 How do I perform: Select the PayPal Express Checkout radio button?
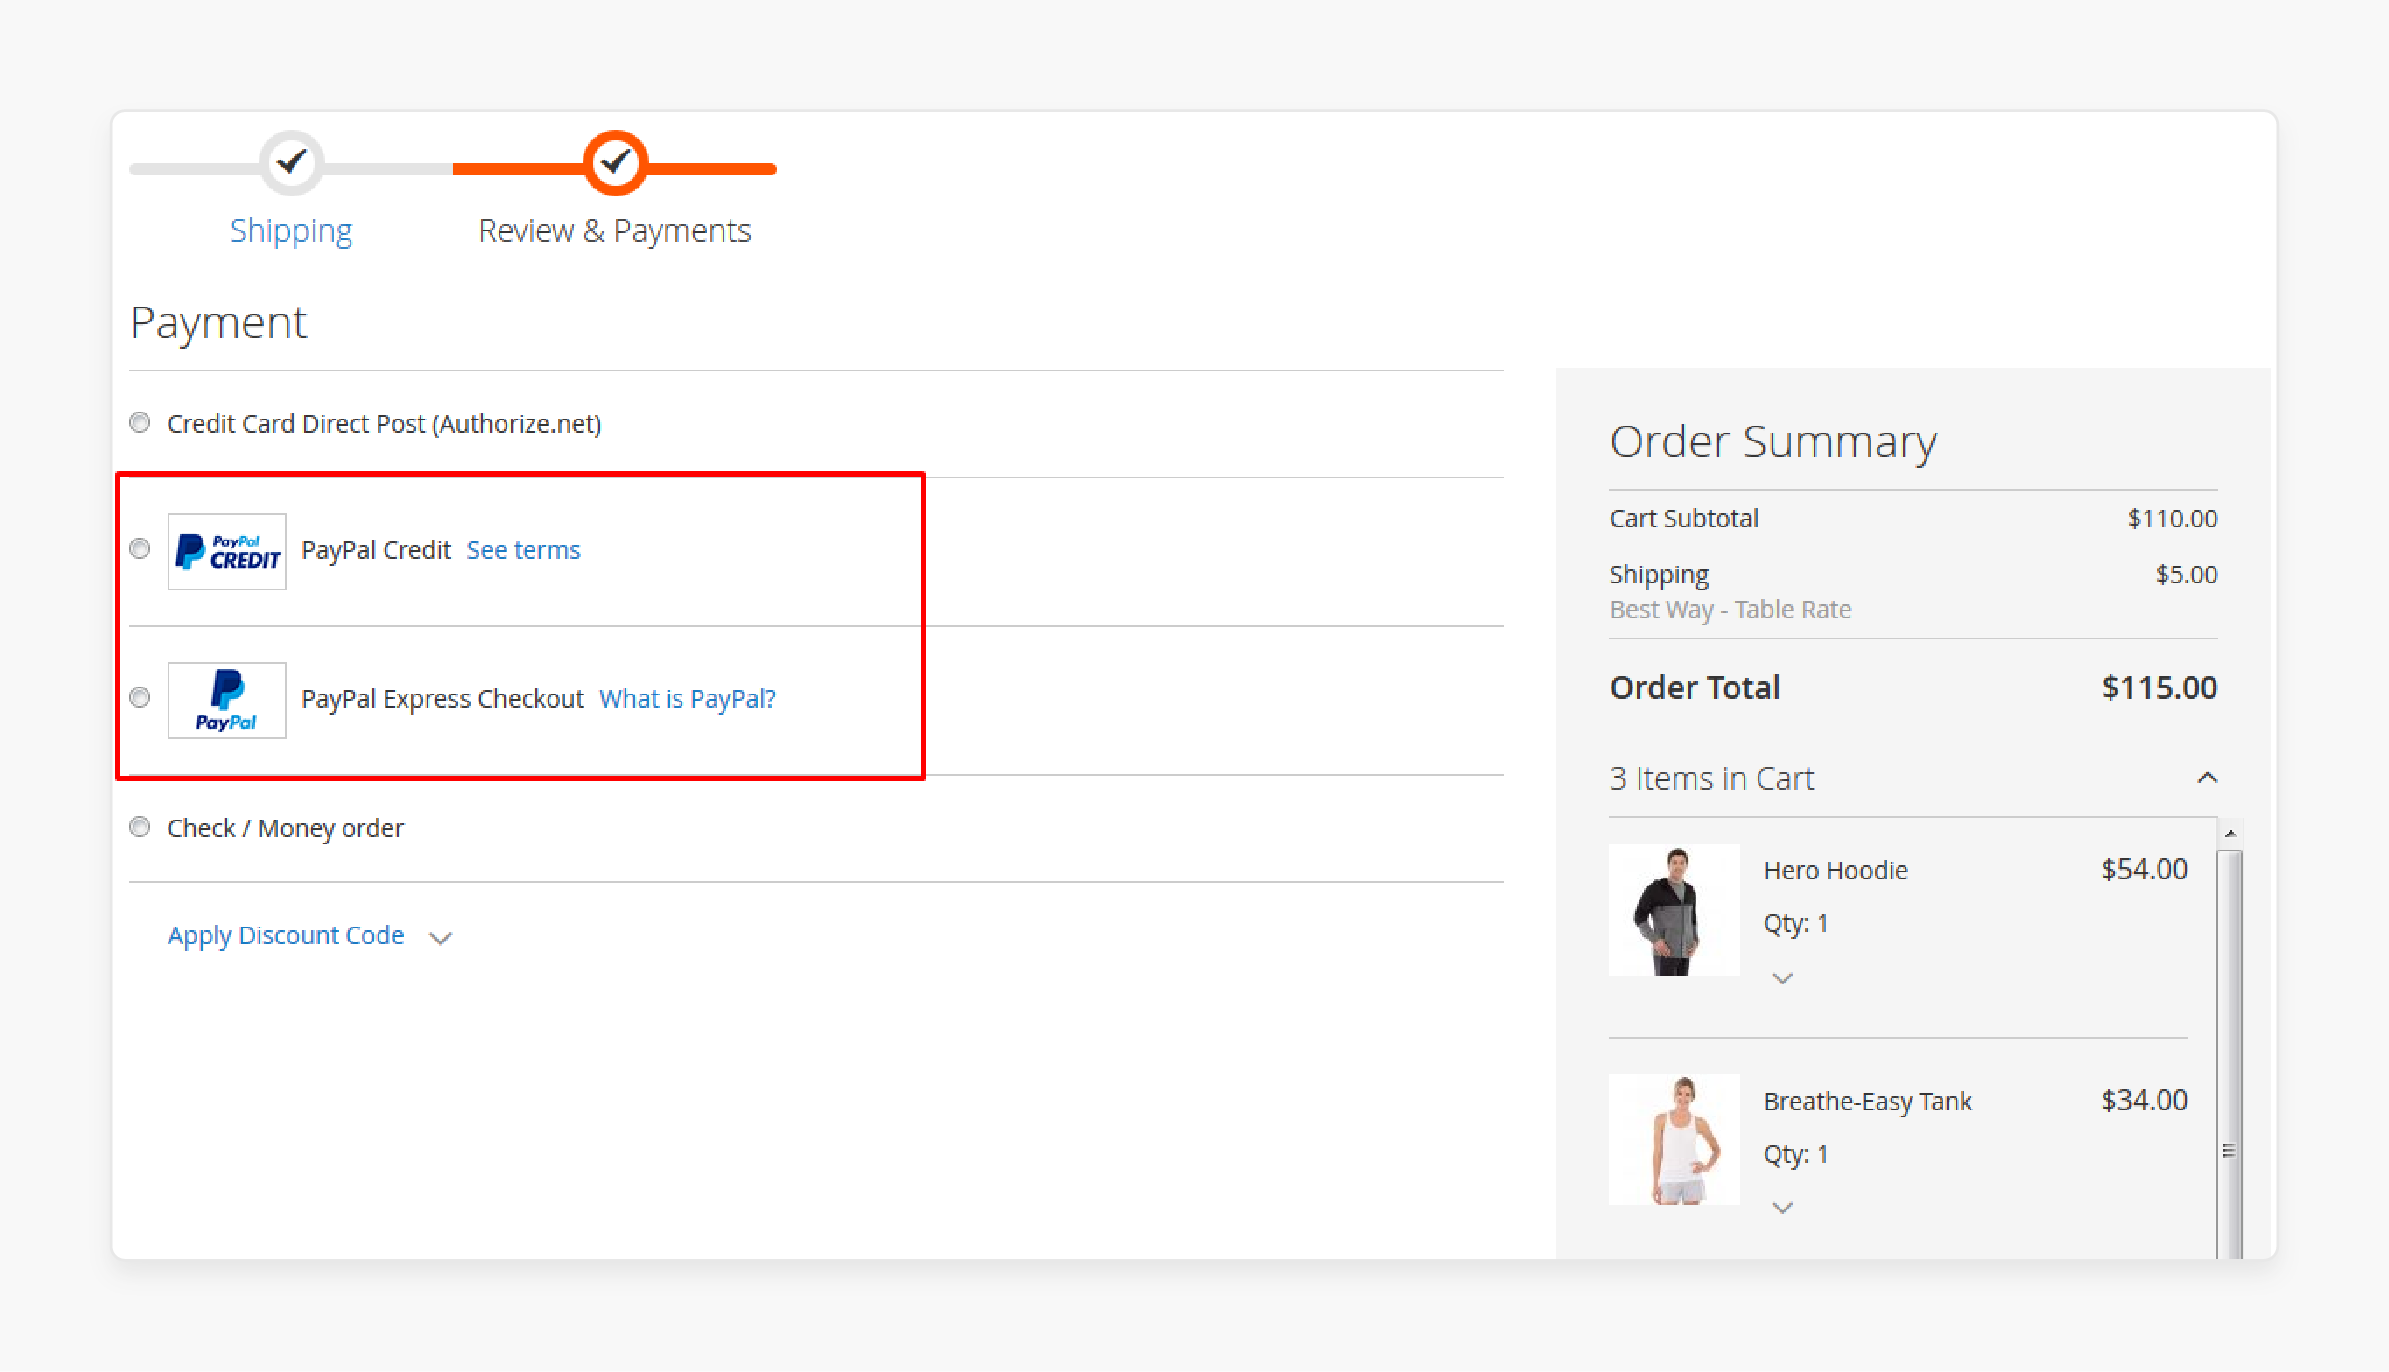139,697
